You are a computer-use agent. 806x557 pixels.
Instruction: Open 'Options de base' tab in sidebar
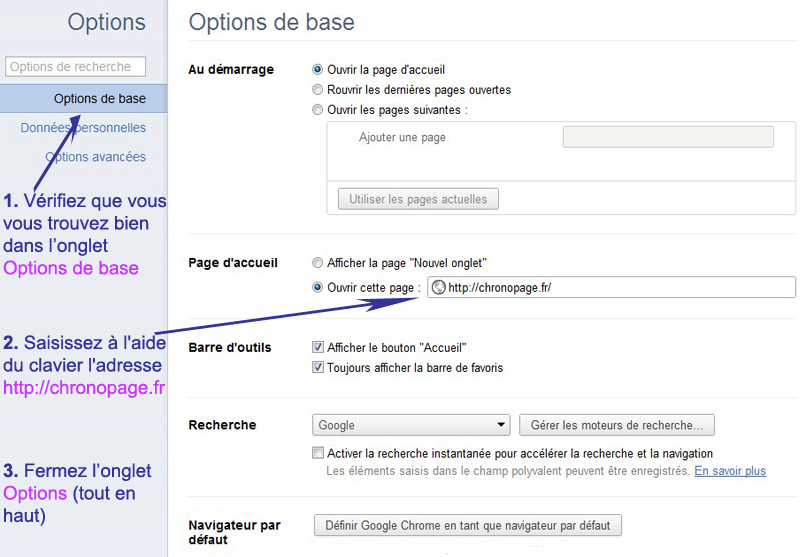[99, 99]
